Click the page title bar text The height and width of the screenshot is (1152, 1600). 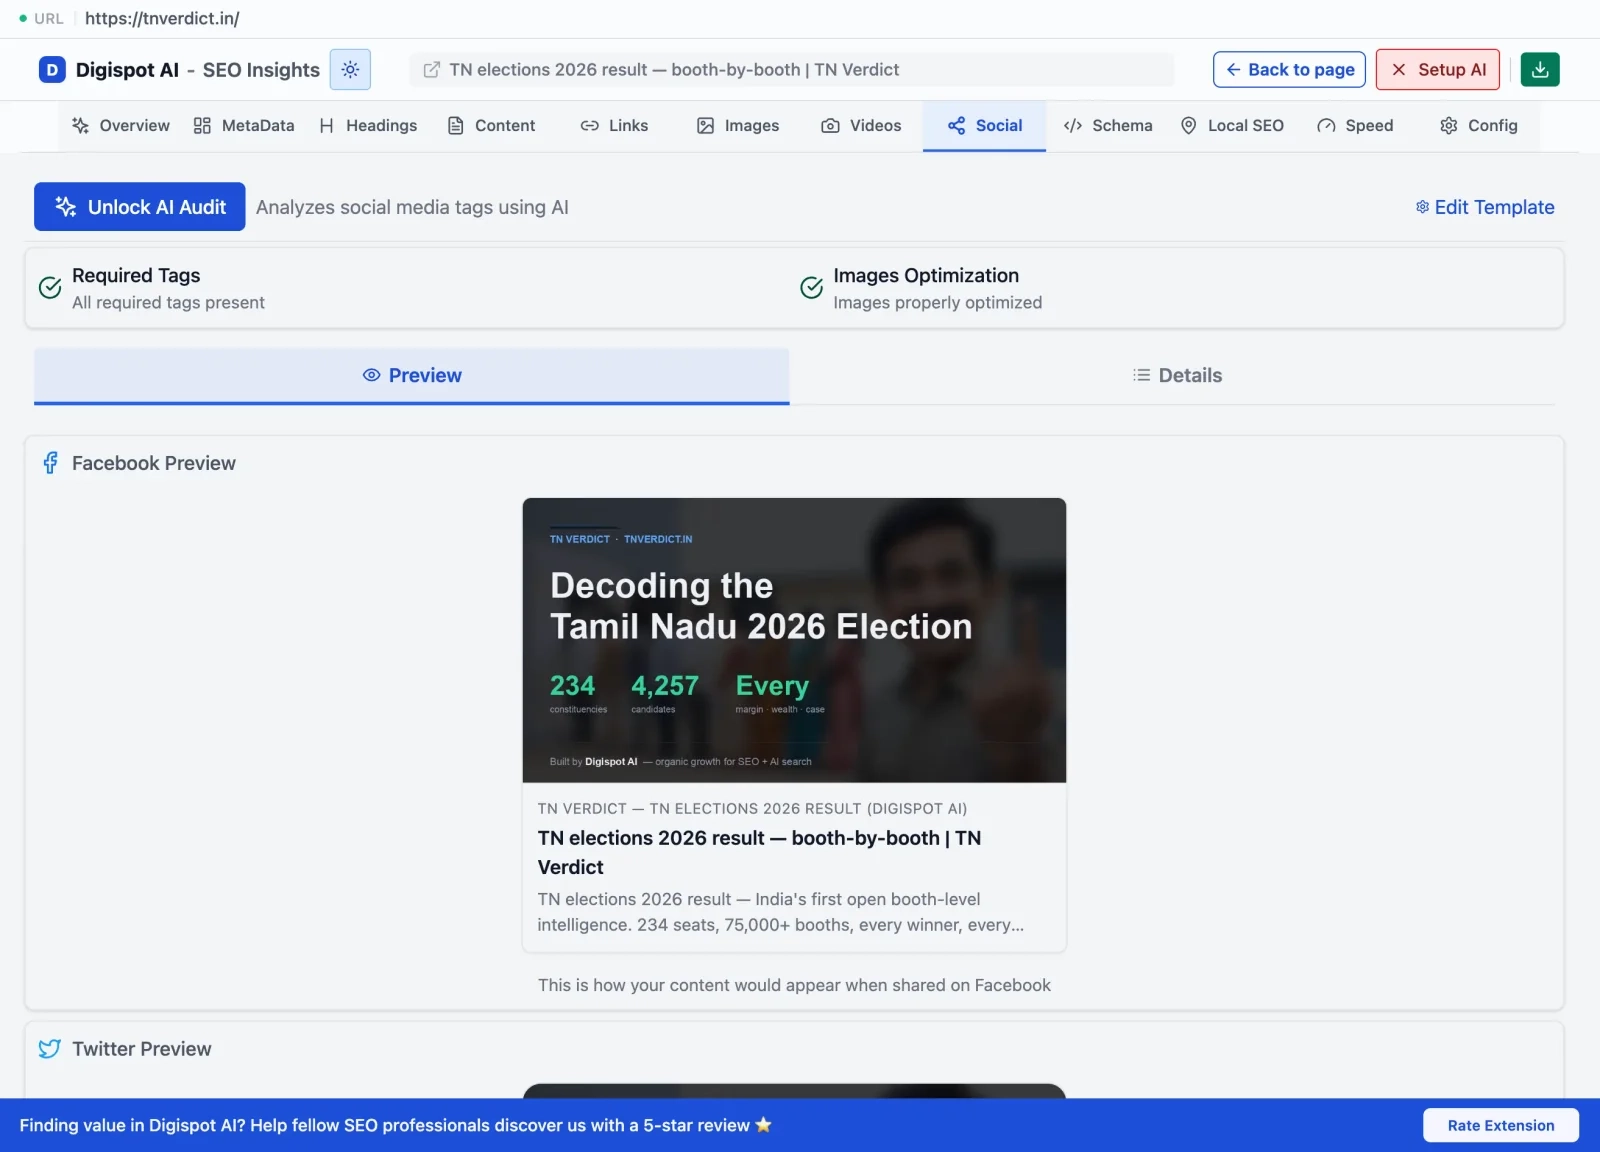(674, 70)
